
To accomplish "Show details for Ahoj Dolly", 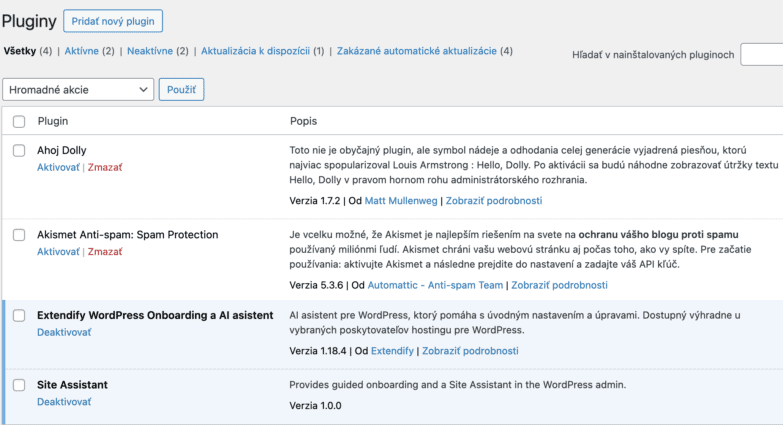I will click(494, 201).
